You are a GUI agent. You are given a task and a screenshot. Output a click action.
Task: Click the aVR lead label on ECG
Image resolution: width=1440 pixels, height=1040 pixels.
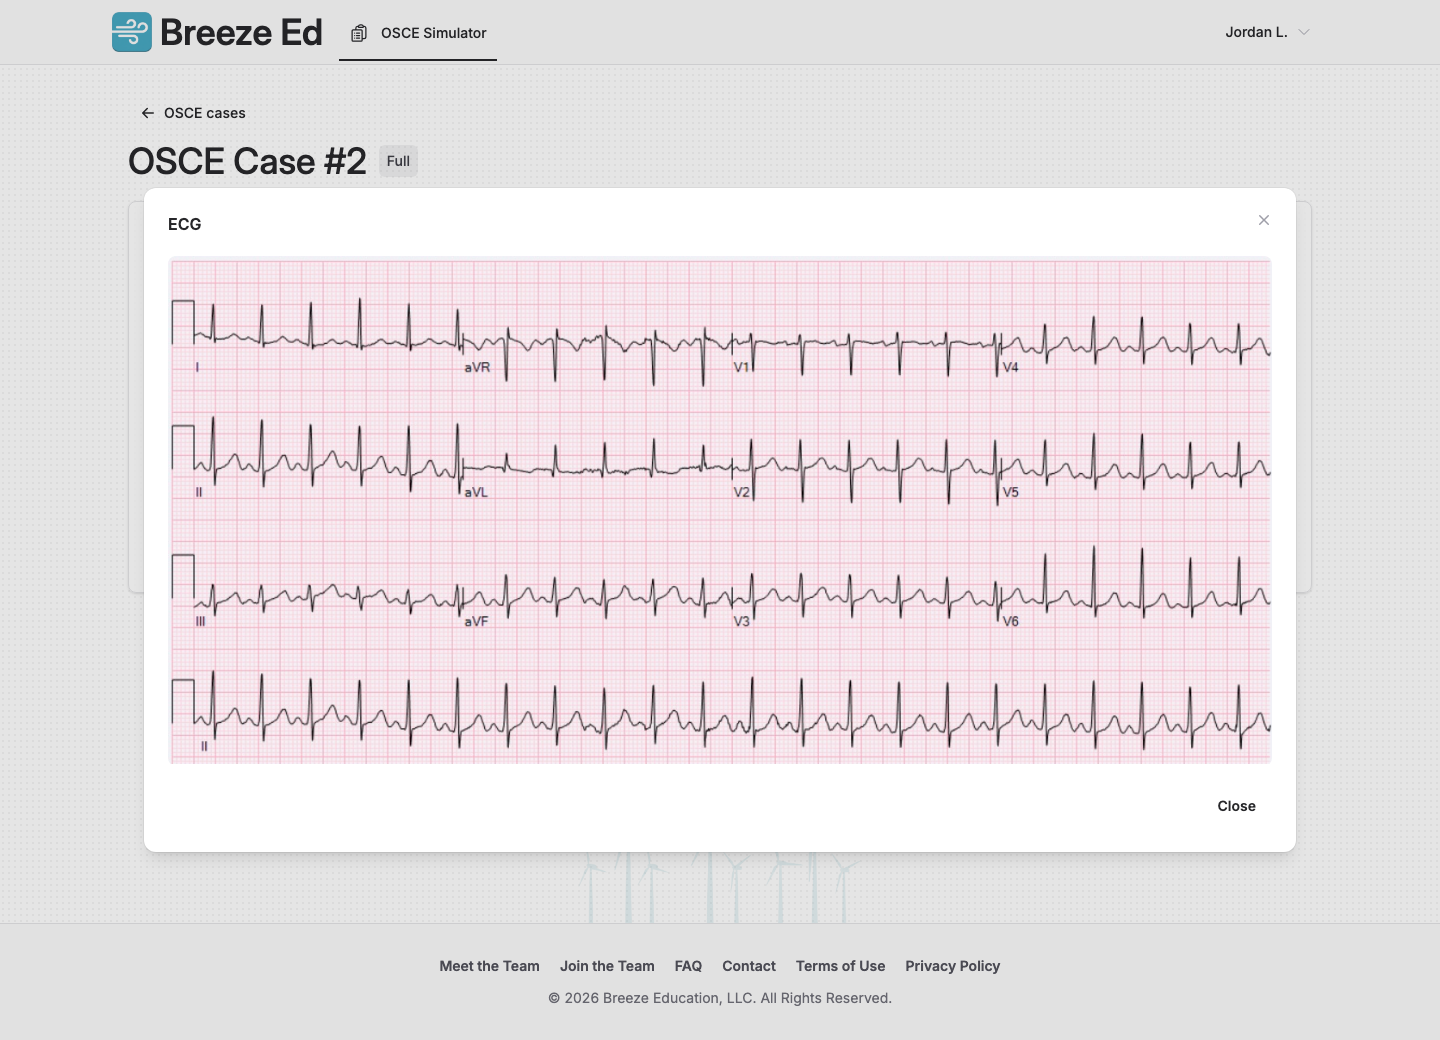(477, 367)
